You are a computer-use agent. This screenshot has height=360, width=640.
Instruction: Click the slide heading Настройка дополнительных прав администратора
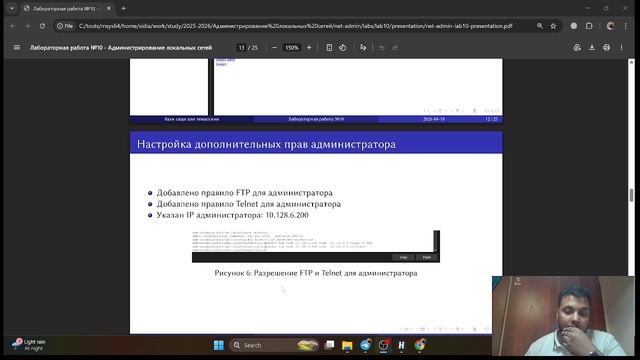[266, 144]
